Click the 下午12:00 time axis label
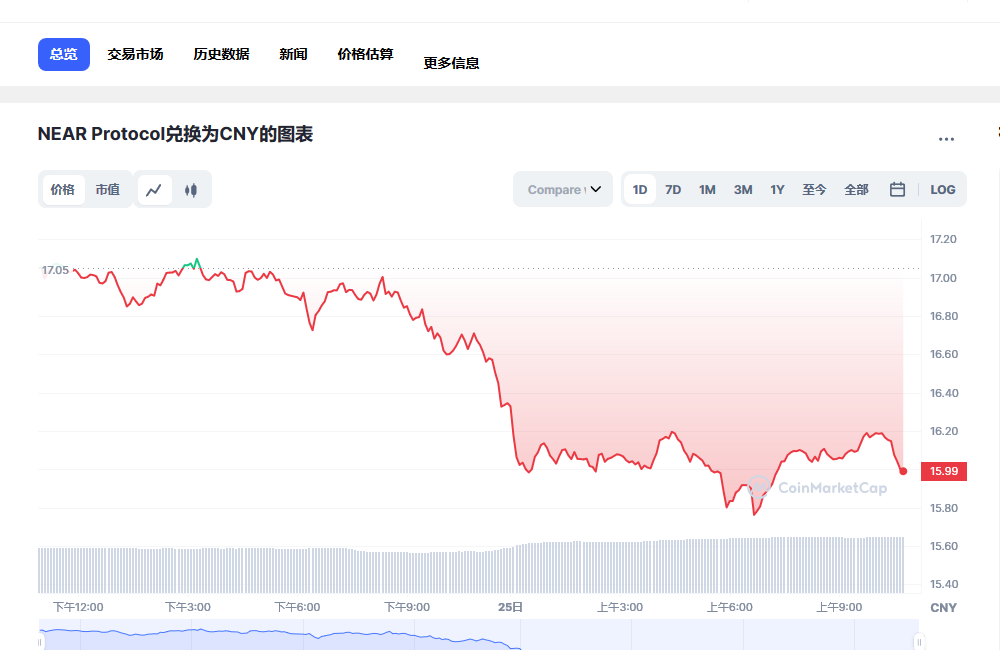This screenshot has height=650, width=1000. pyautogui.click(x=78, y=607)
